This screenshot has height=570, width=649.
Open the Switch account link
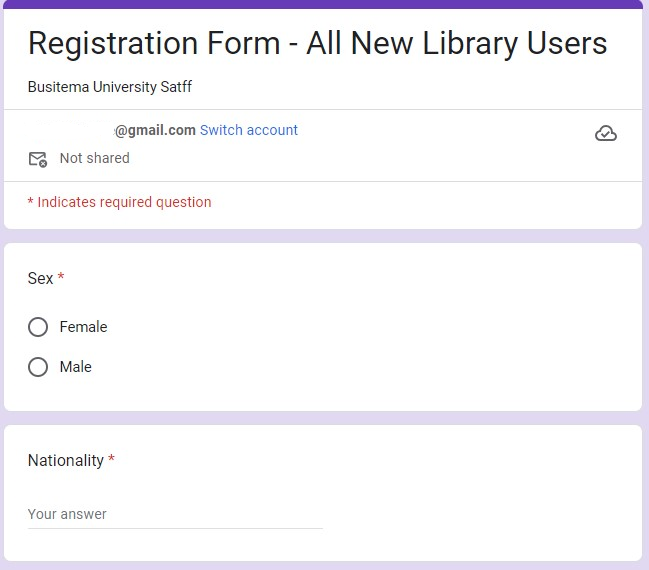pyautogui.click(x=249, y=130)
